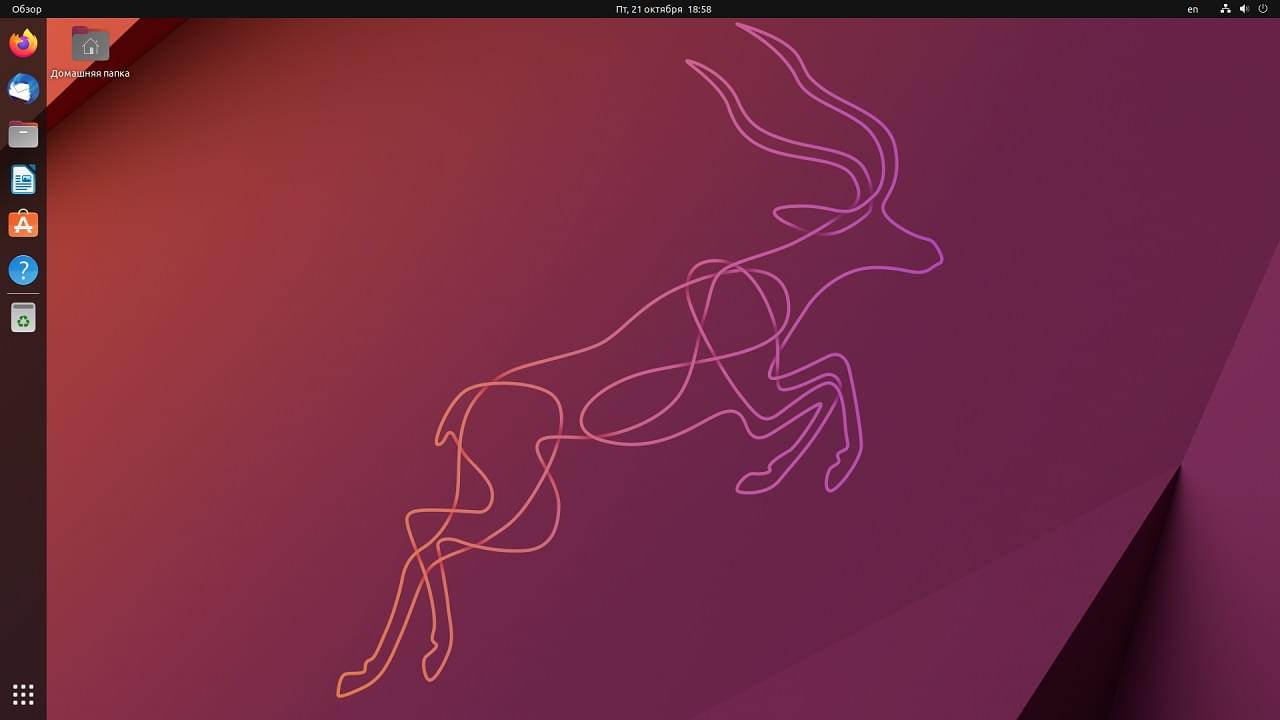Click the network status icon
1280x720 pixels.
[x=1226, y=9]
